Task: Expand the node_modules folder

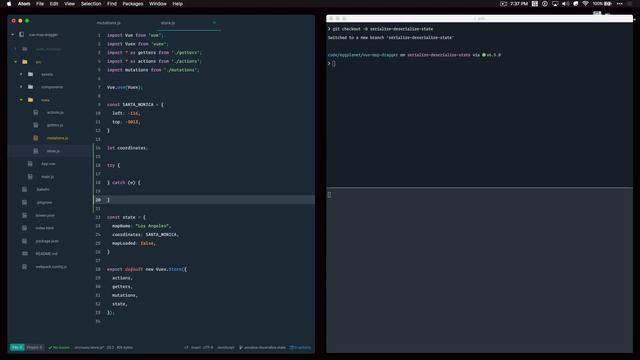Action: 16,49
